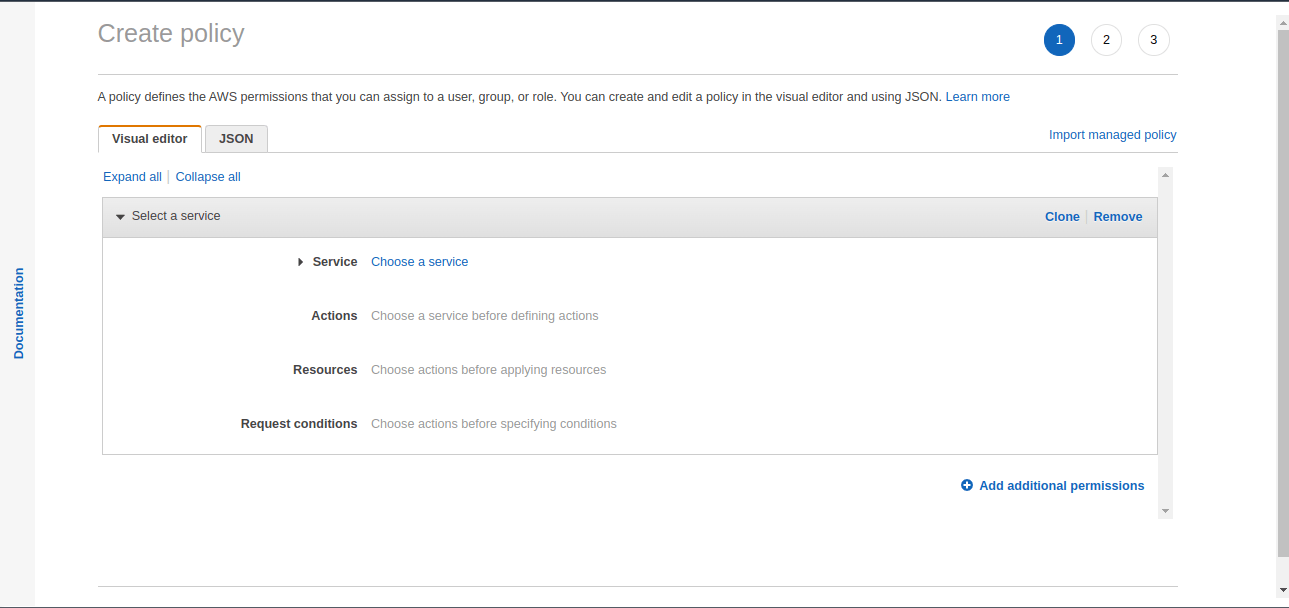Click the Actions label
Screen dimensions: 1289x608
coord(334,316)
